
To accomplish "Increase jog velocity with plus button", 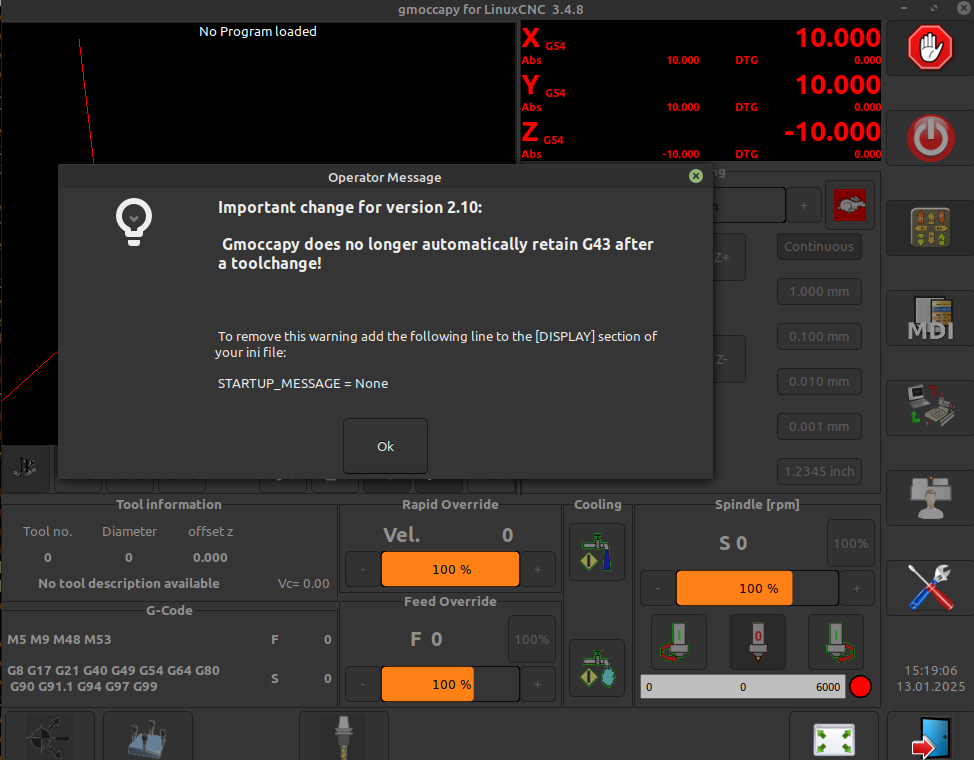I will pyautogui.click(x=804, y=205).
